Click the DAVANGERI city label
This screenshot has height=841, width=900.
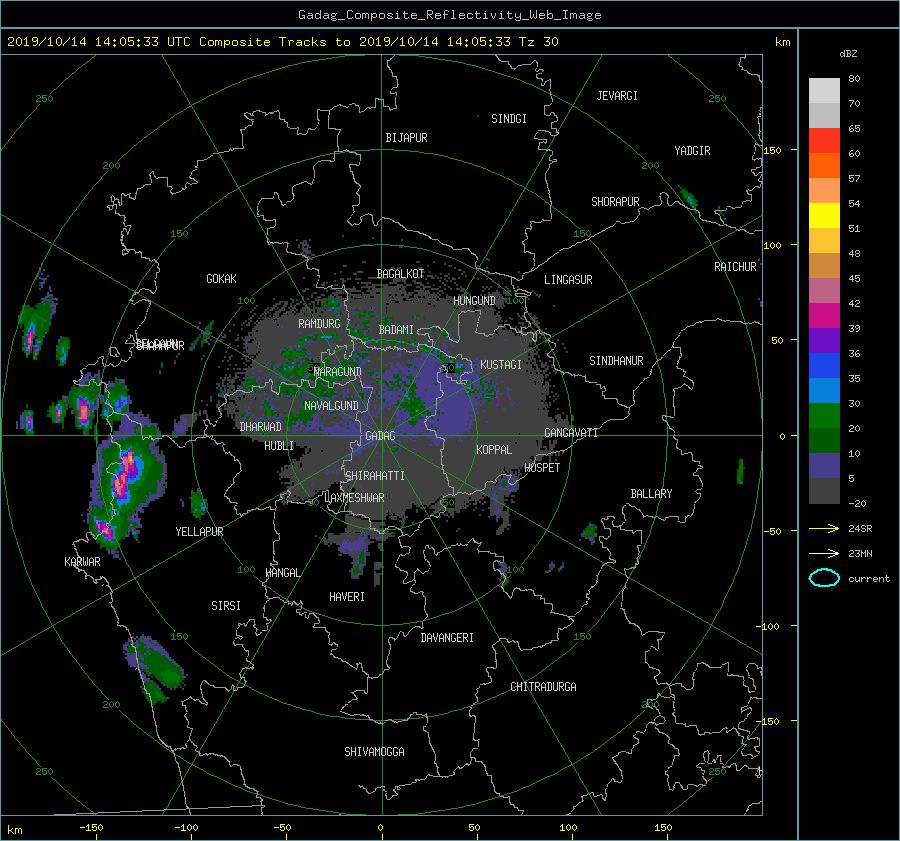pos(447,638)
